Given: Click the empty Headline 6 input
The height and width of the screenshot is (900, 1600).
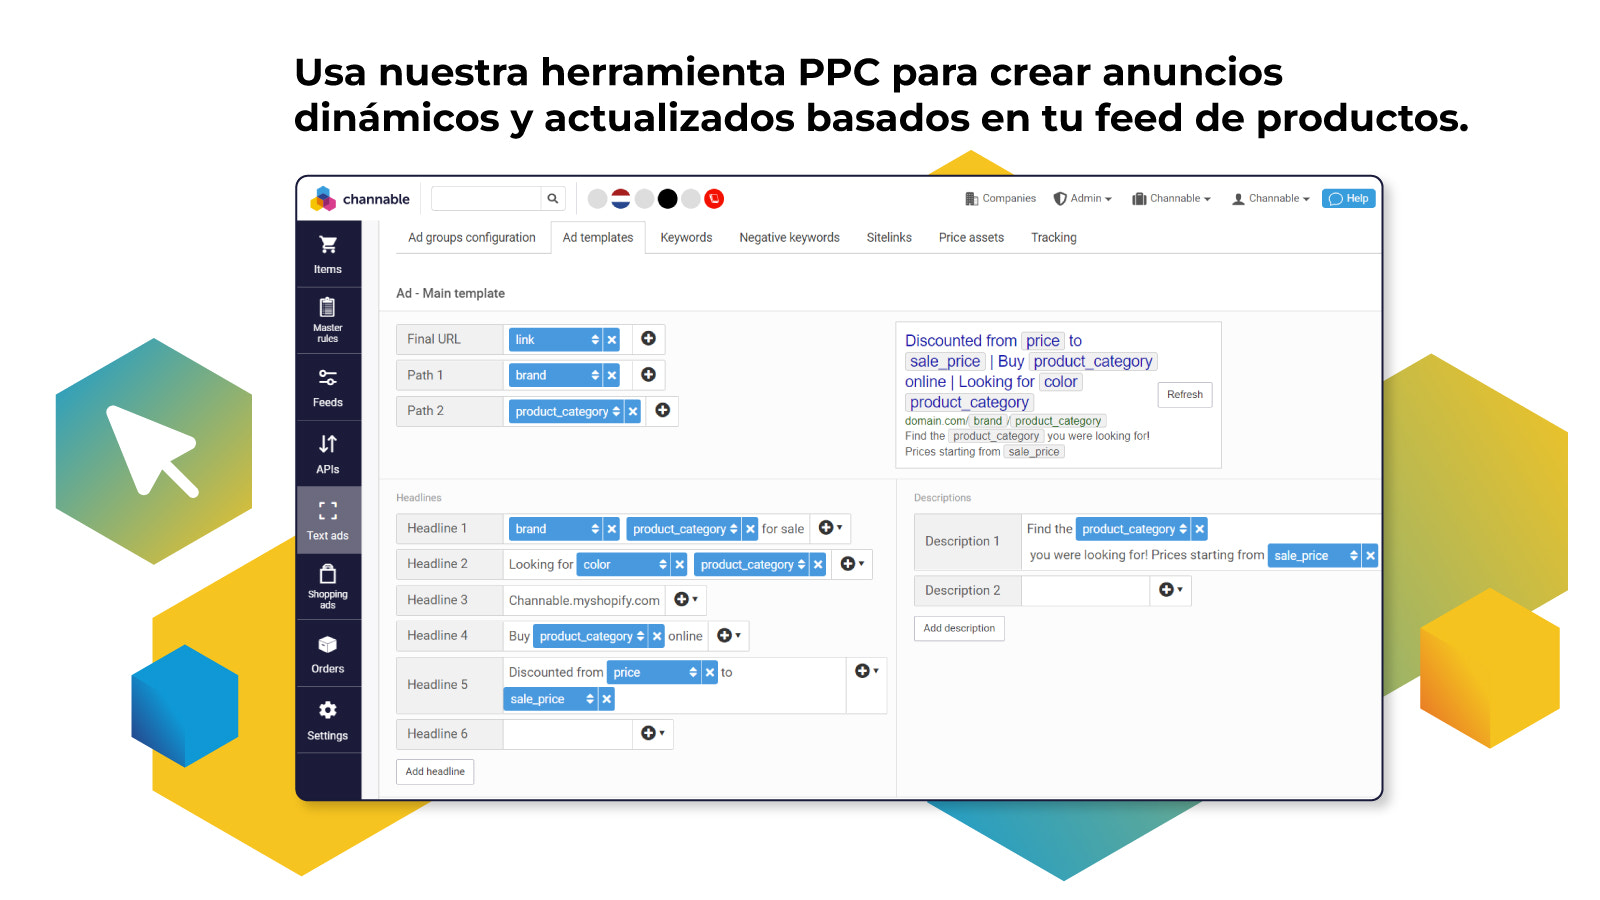Looking at the screenshot, I should click(568, 734).
